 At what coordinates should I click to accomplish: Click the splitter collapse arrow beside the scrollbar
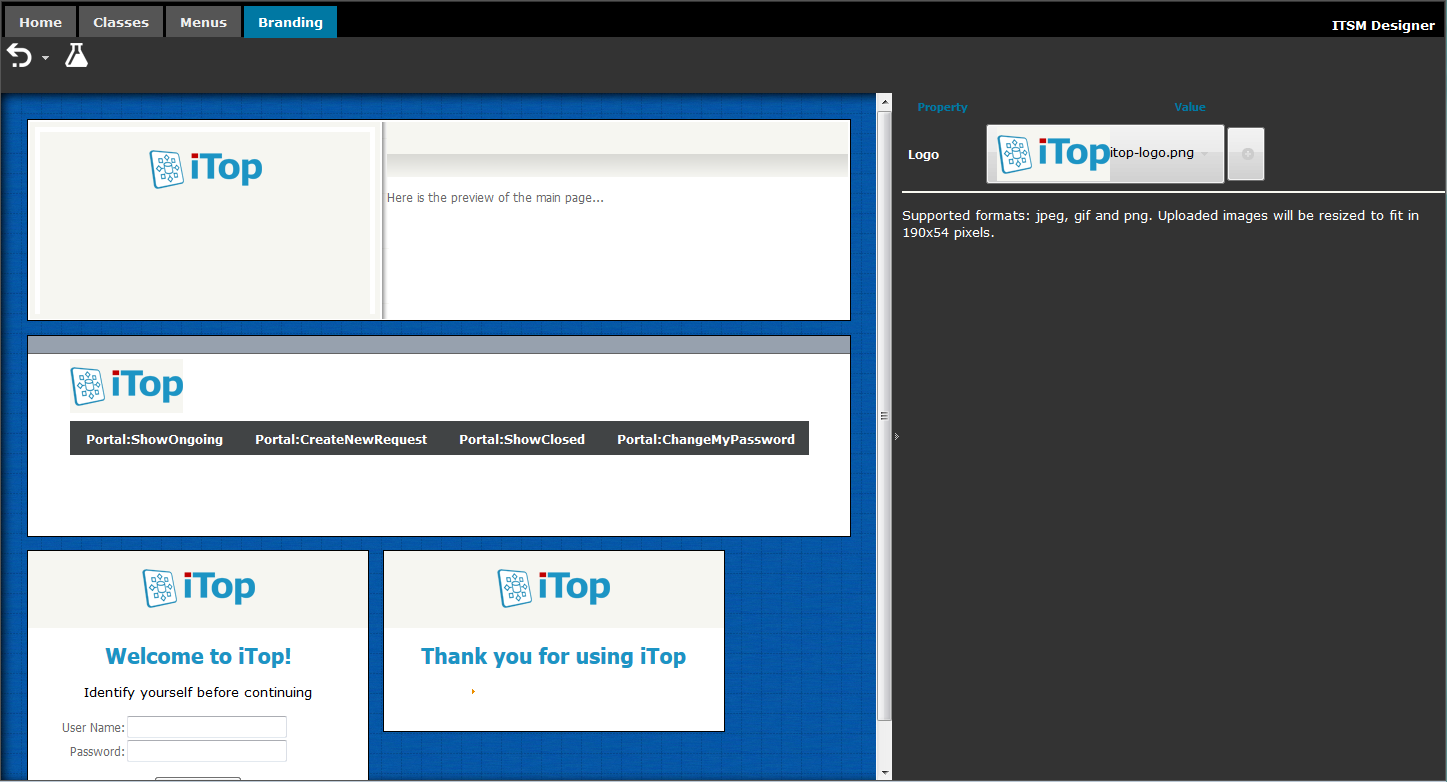tap(896, 436)
